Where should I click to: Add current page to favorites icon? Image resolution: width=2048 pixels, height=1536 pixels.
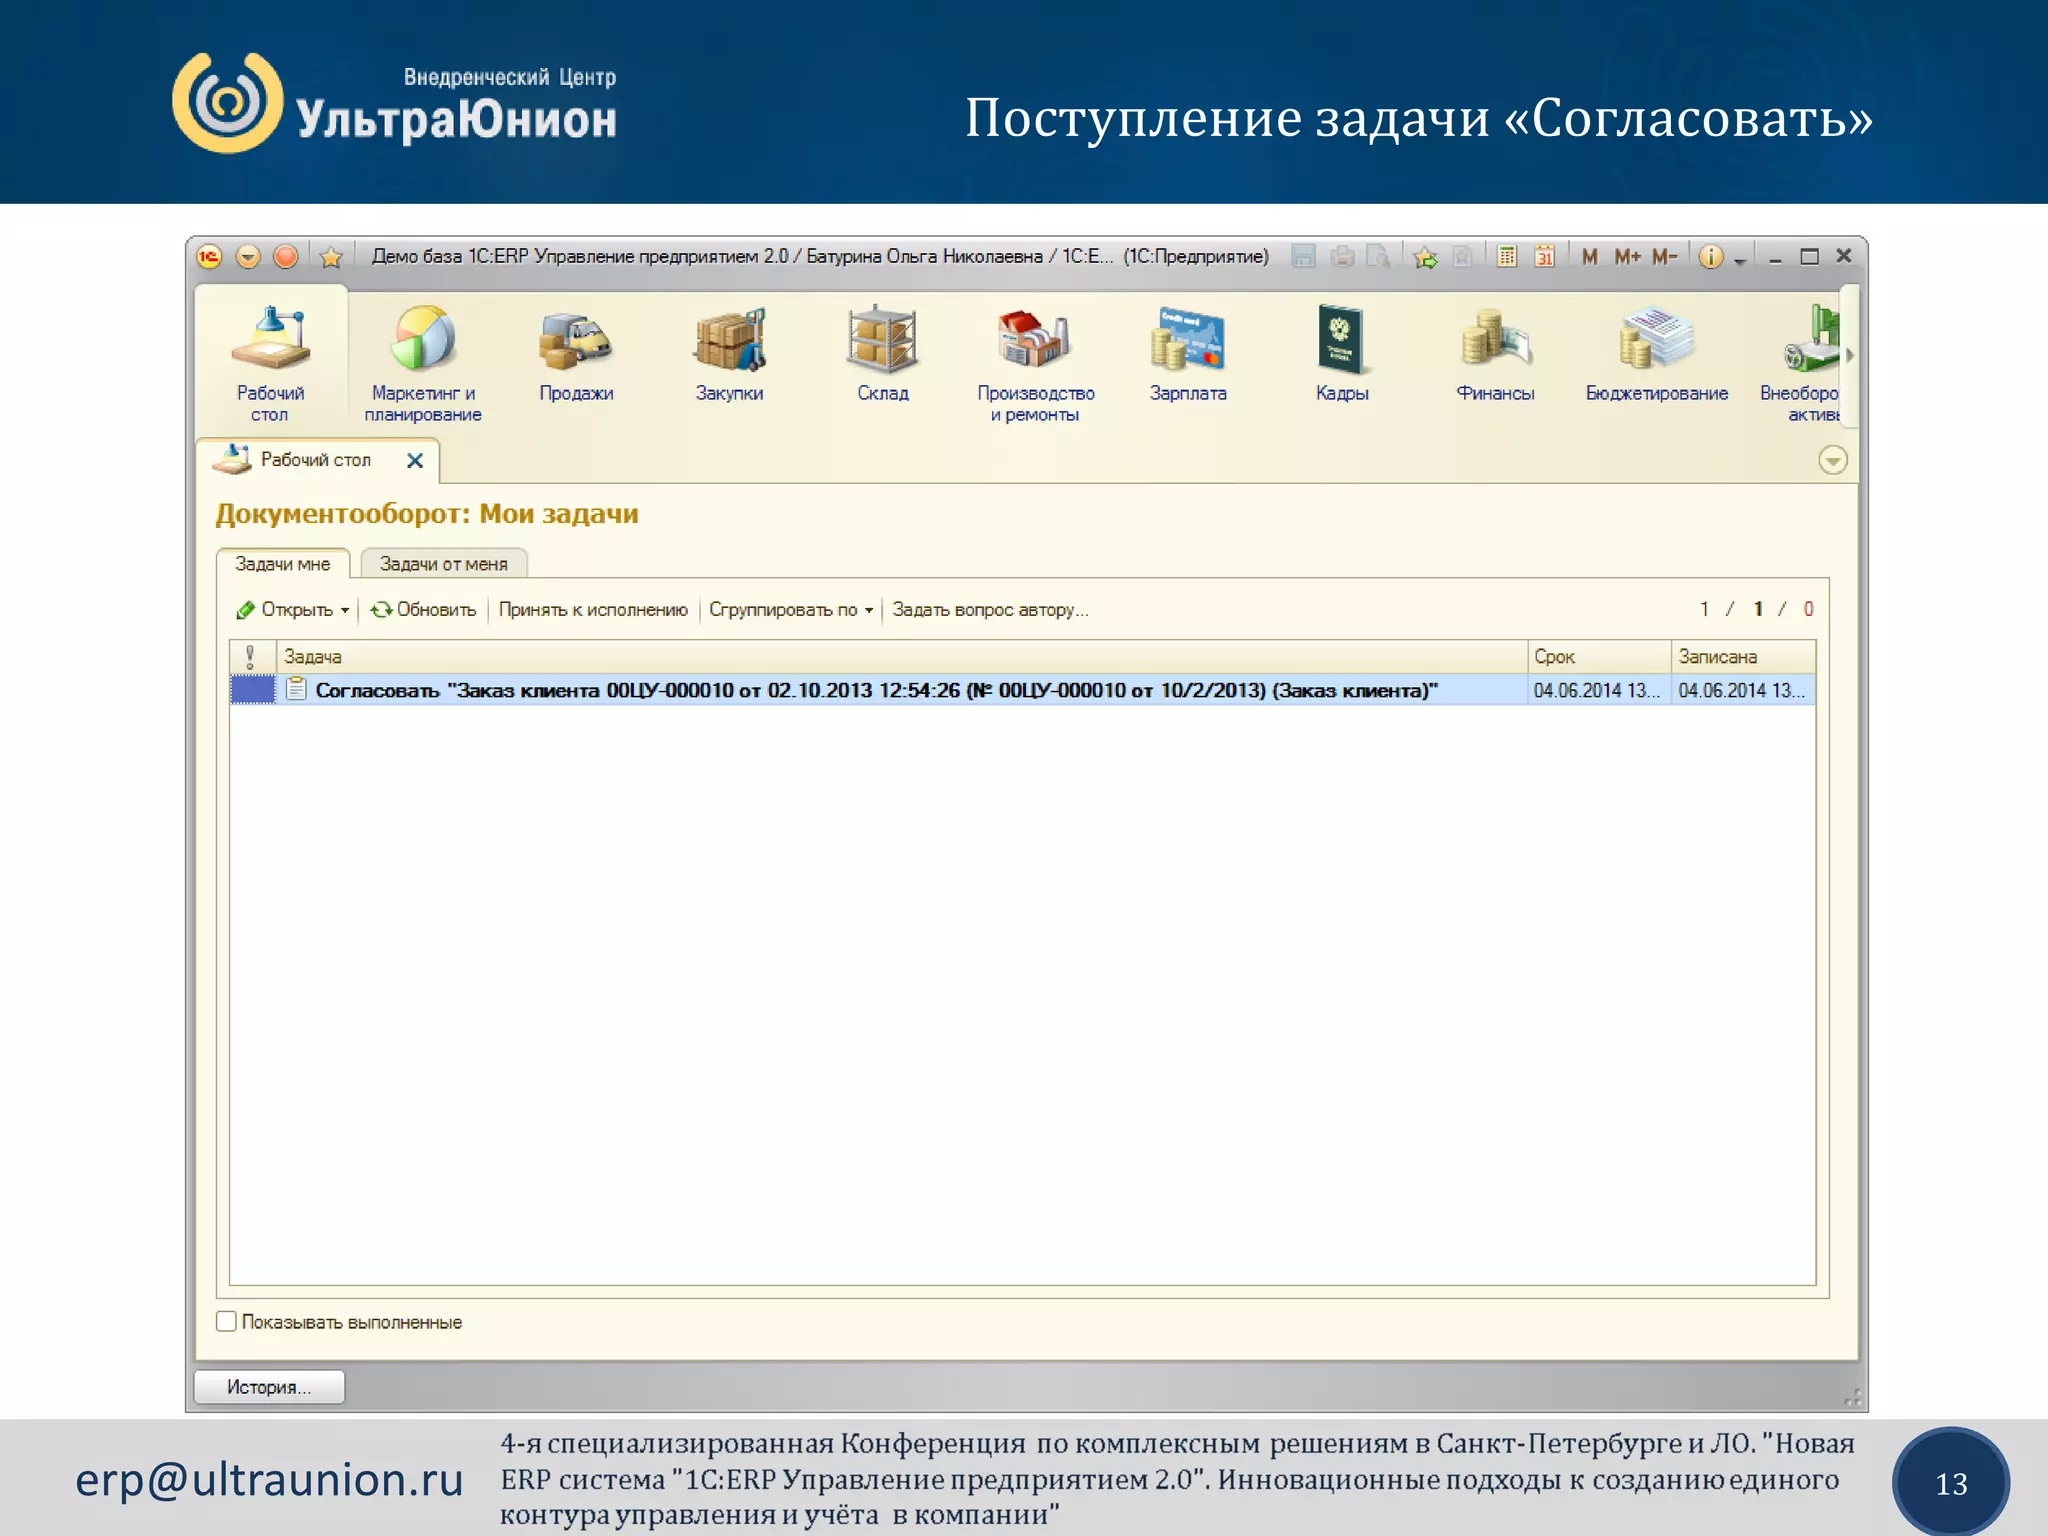pyautogui.click(x=1425, y=257)
